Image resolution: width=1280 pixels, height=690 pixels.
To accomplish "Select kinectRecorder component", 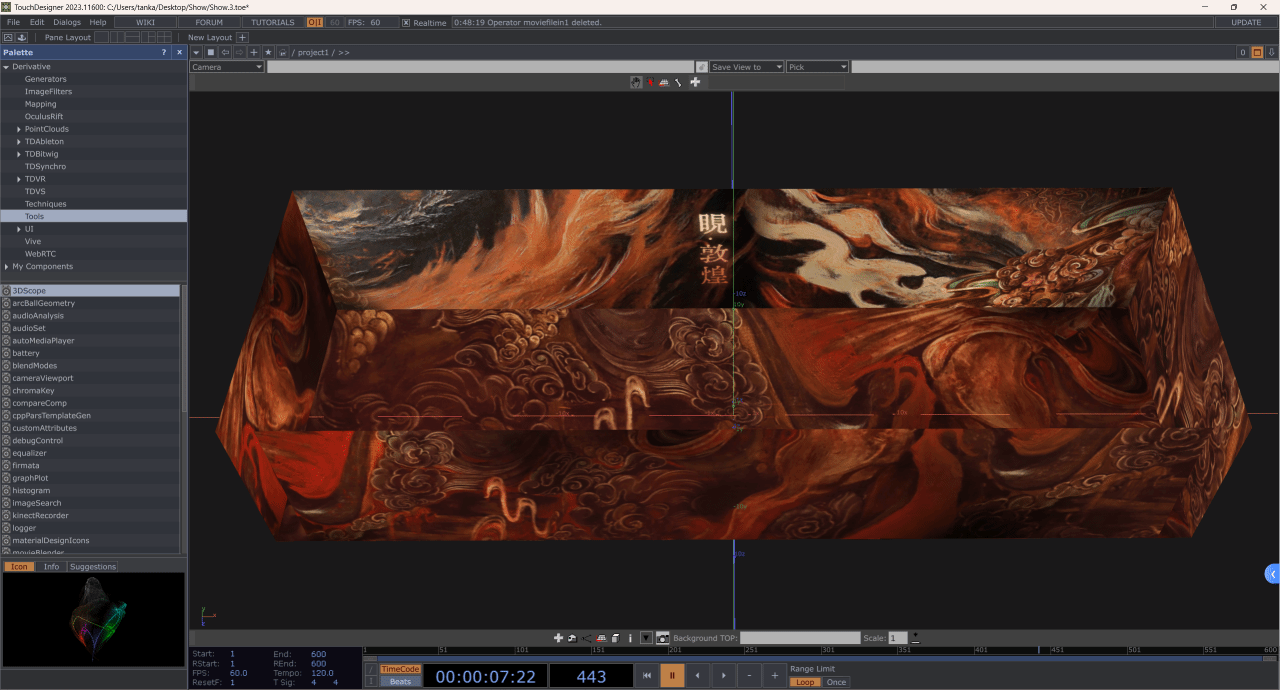I will 91,516.
